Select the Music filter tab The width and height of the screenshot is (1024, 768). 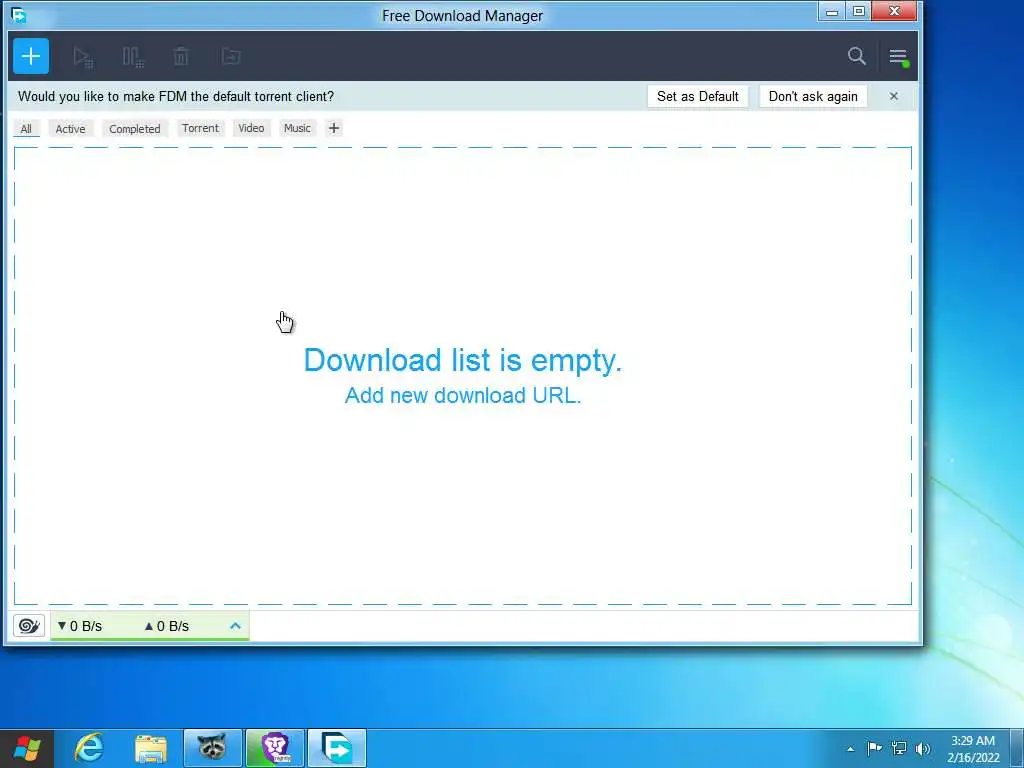point(297,128)
